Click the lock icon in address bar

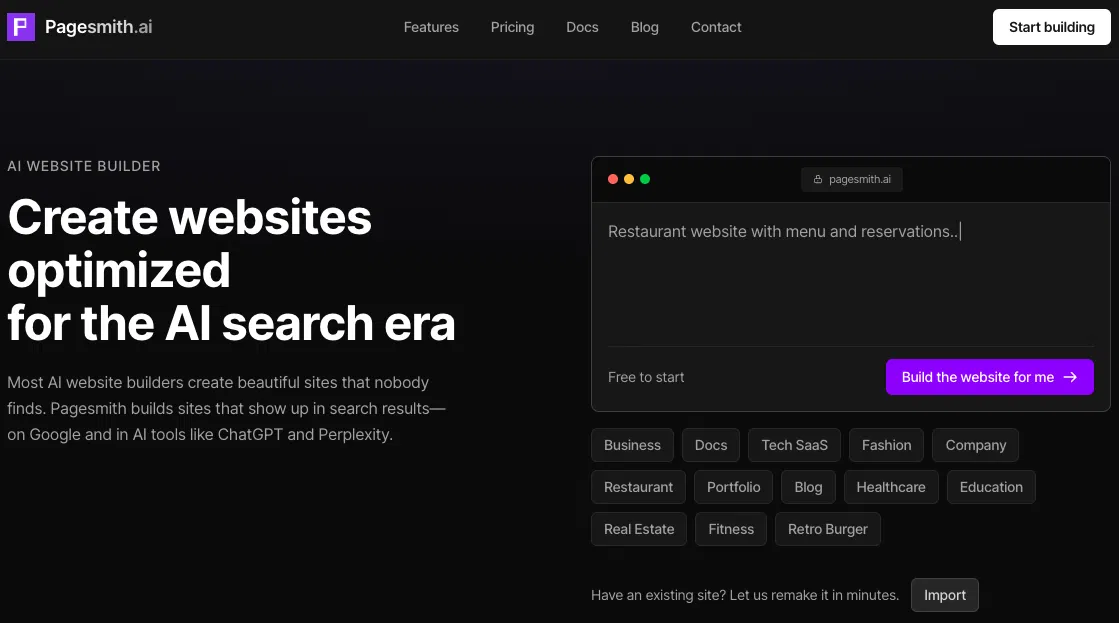click(818, 180)
